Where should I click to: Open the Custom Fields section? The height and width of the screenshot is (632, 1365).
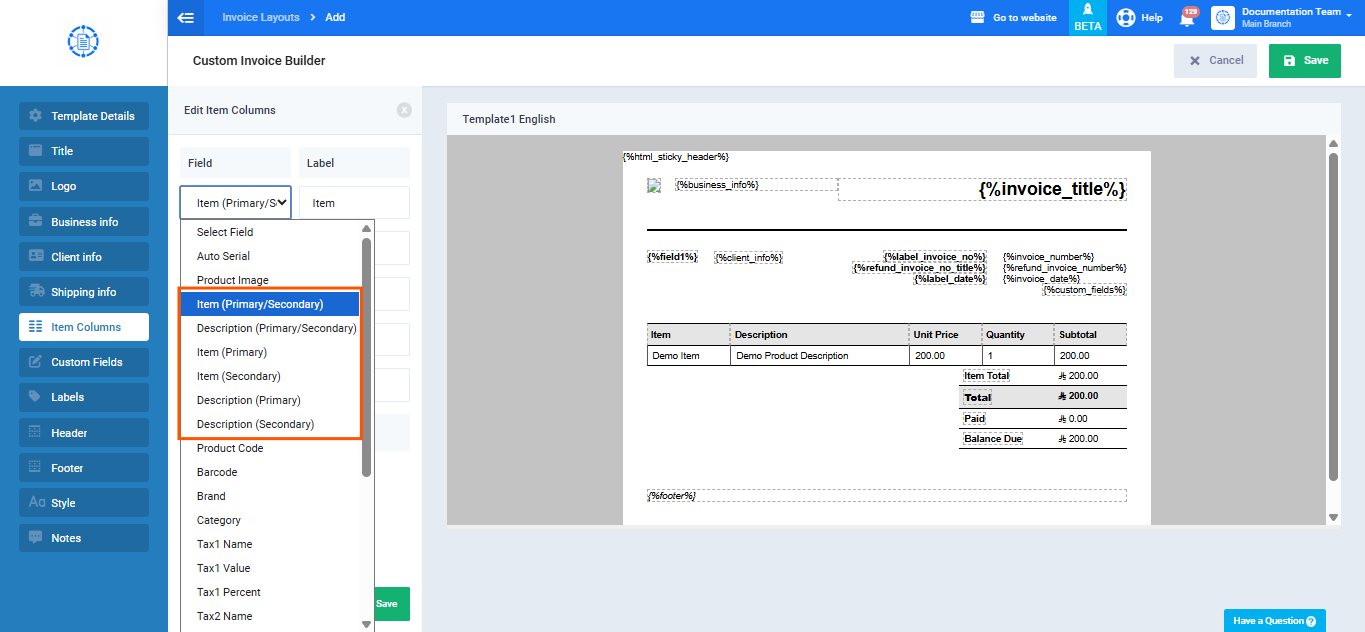[84, 362]
